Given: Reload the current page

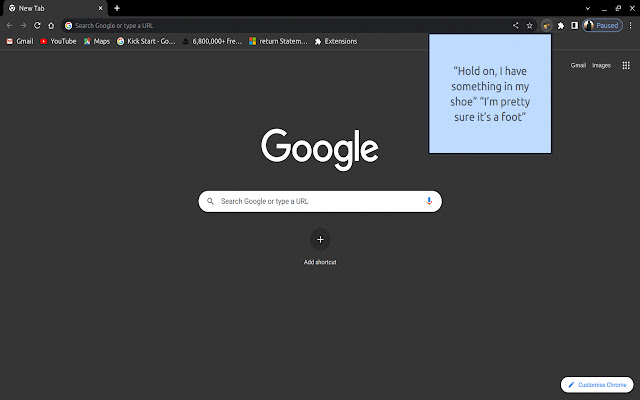Looking at the screenshot, I should click(37, 25).
